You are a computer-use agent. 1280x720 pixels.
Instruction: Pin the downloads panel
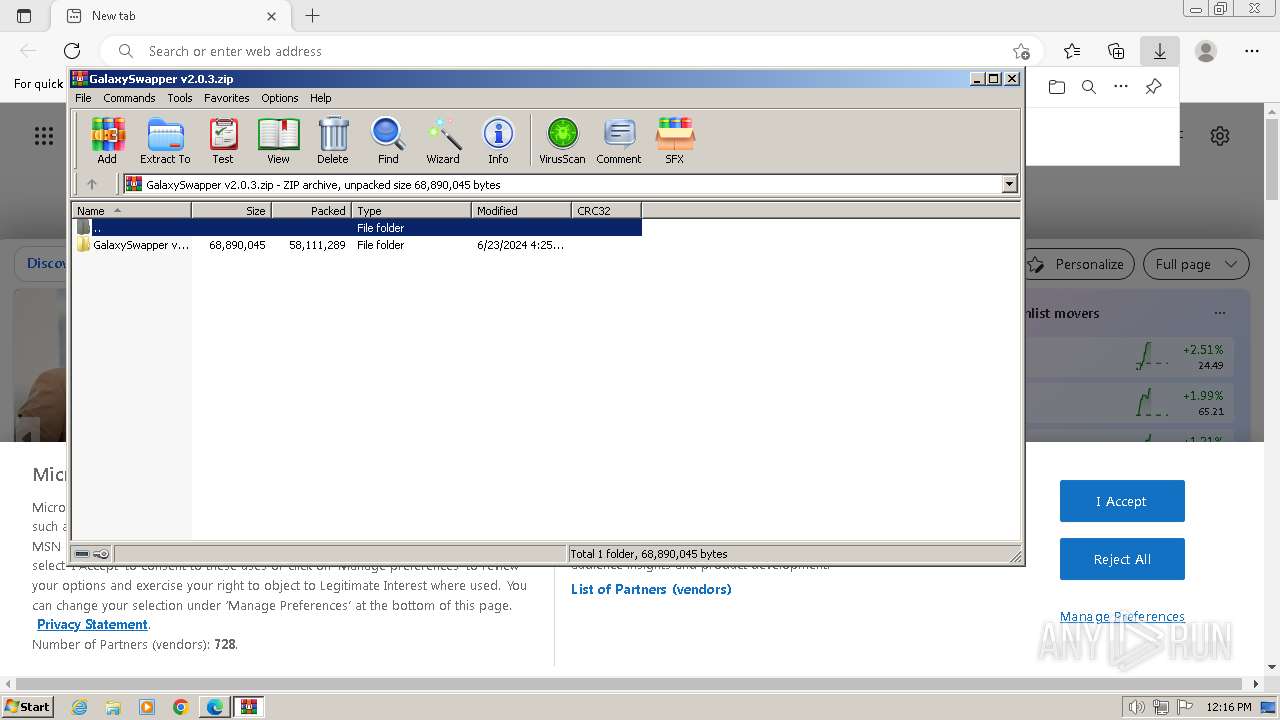tap(1153, 87)
